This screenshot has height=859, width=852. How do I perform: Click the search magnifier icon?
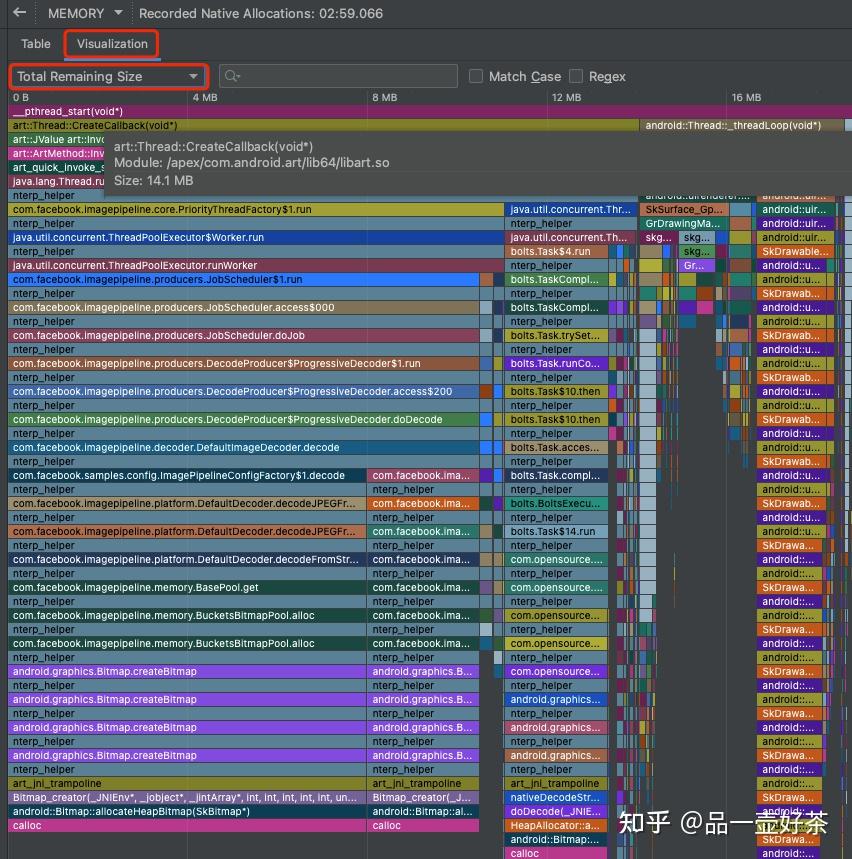232,76
